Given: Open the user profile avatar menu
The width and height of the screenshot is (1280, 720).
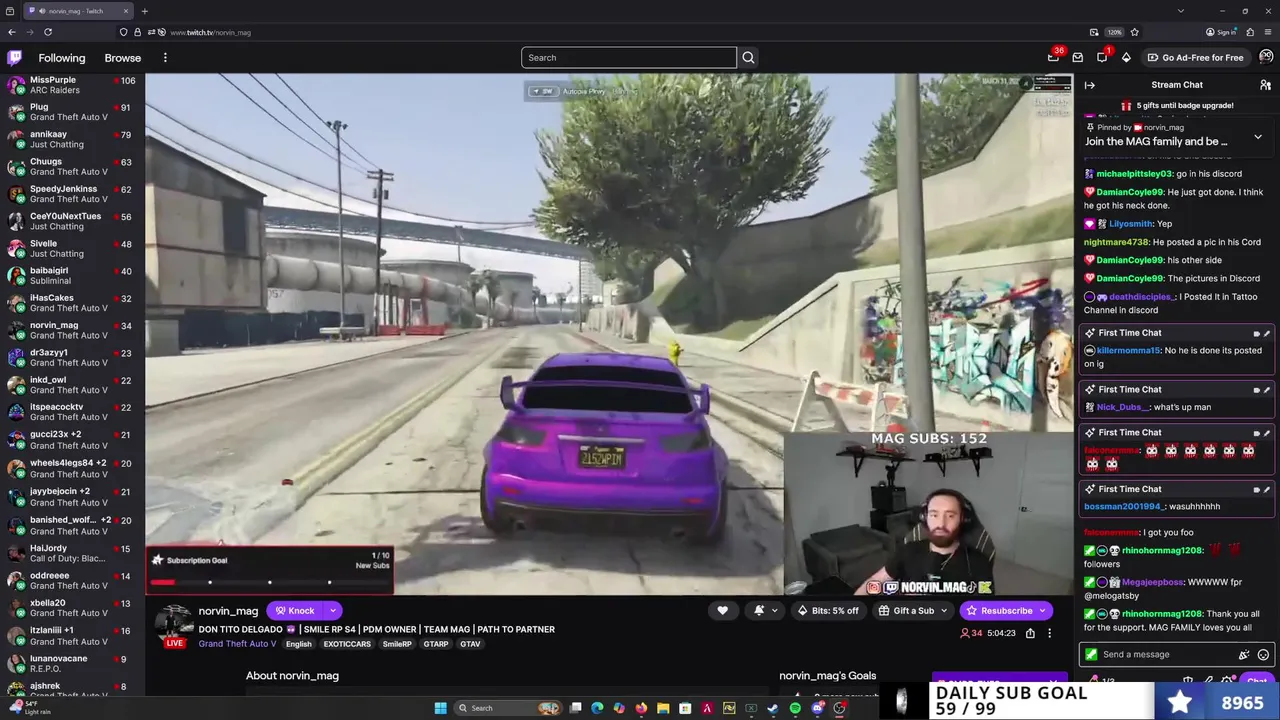Looking at the screenshot, I should click(x=1265, y=58).
